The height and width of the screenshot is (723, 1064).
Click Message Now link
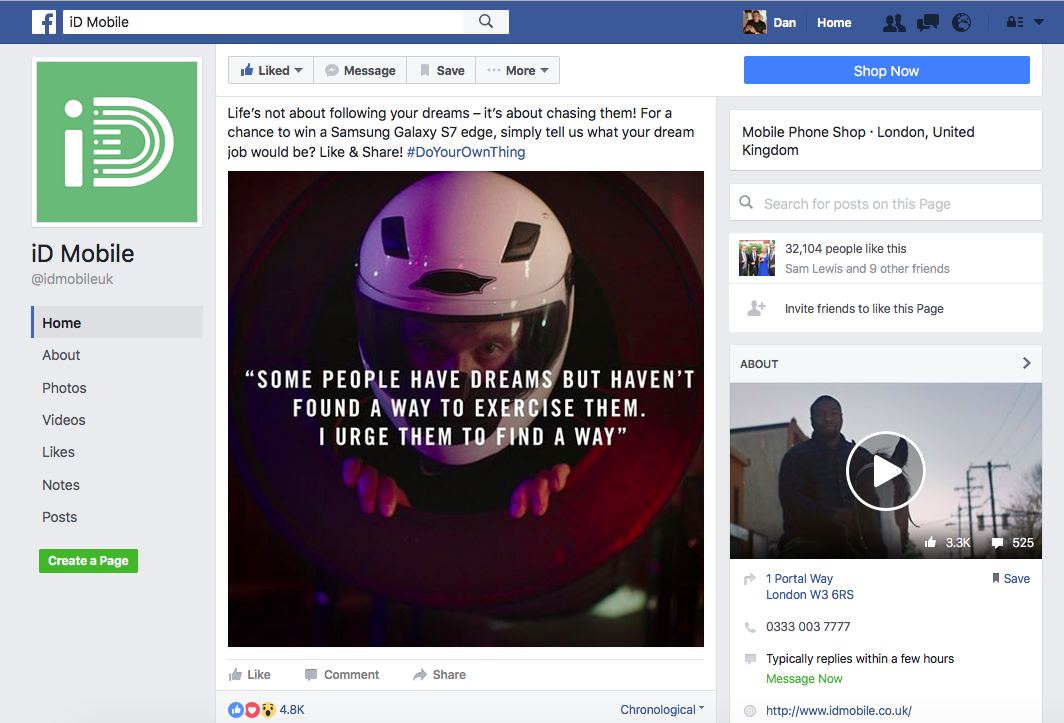point(804,679)
